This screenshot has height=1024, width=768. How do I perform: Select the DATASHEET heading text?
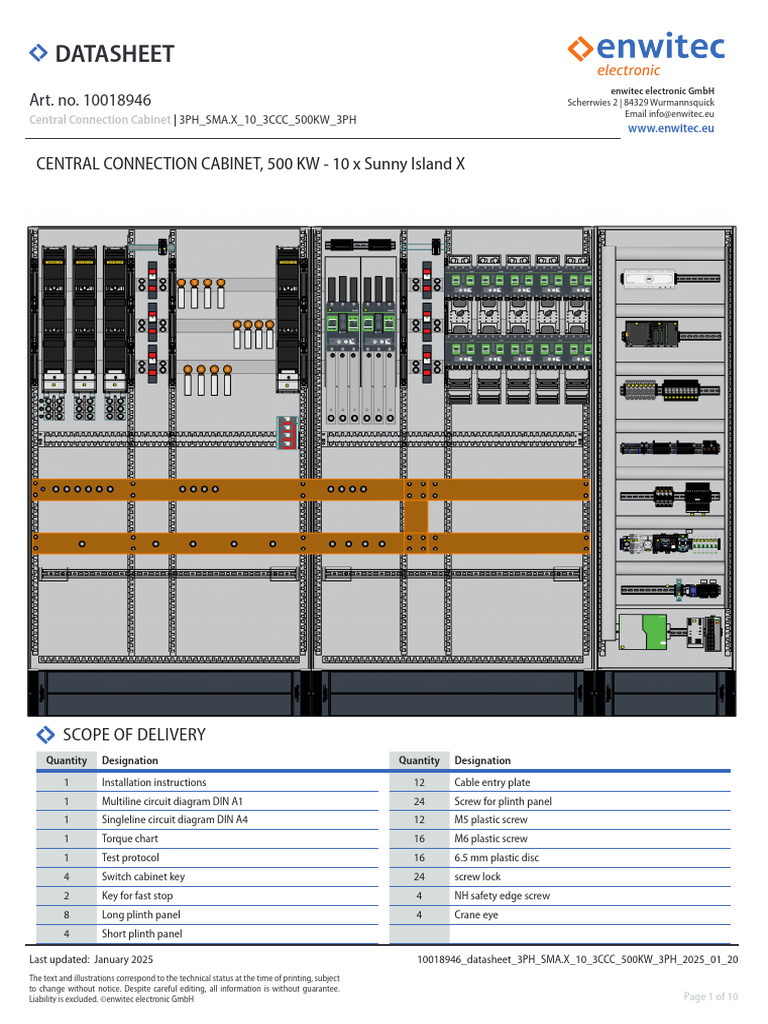[x=115, y=54]
